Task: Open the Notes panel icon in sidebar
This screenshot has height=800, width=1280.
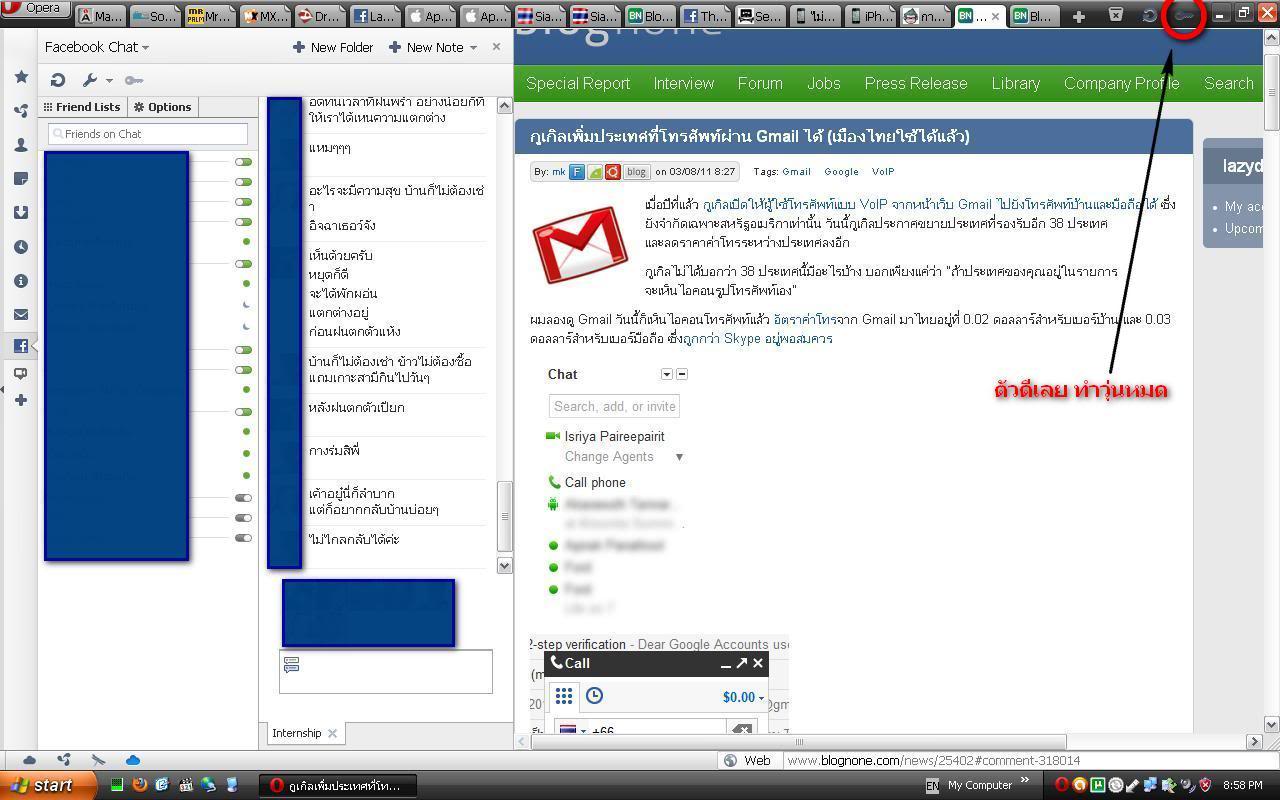Action: point(21,179)
